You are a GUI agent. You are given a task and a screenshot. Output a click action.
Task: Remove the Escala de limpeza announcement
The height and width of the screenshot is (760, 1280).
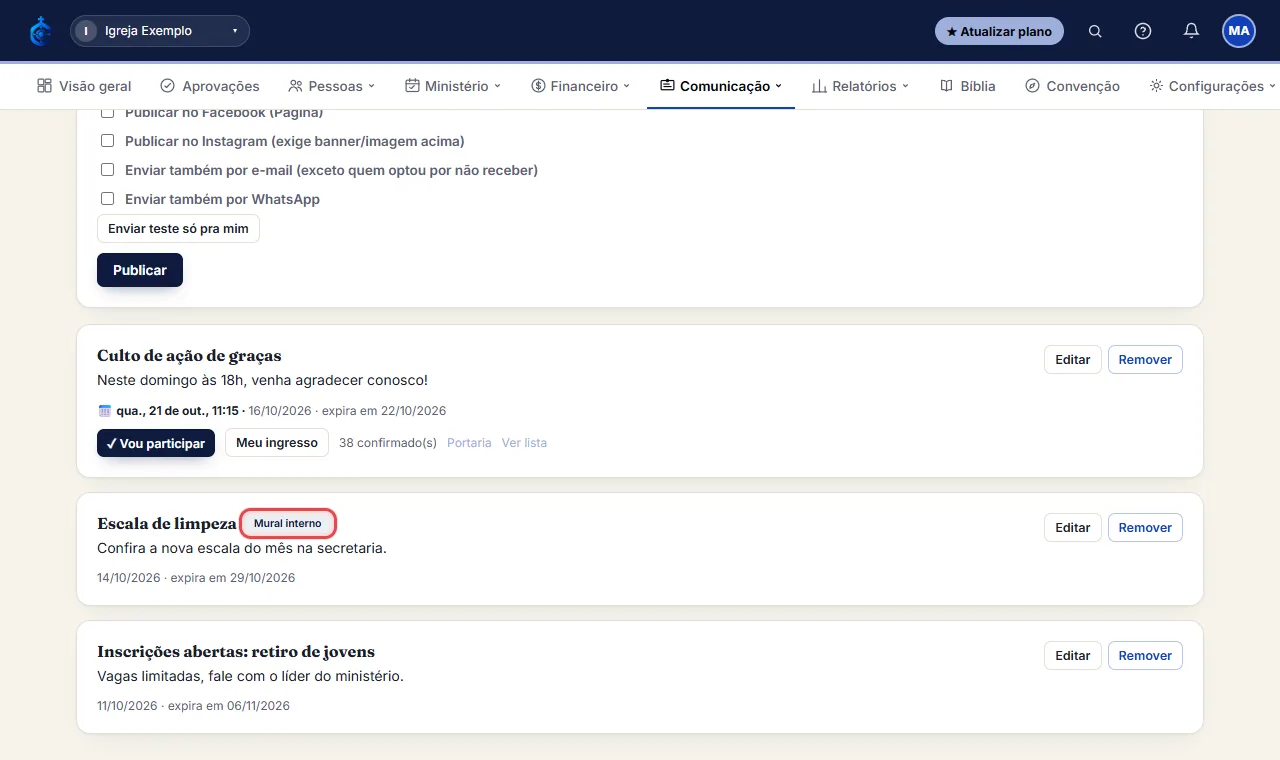(1145, 528)
